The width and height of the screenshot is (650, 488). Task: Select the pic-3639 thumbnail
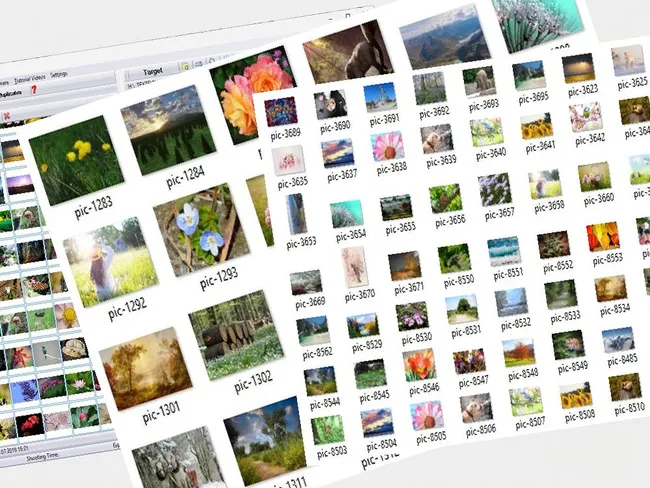[437, 139]
